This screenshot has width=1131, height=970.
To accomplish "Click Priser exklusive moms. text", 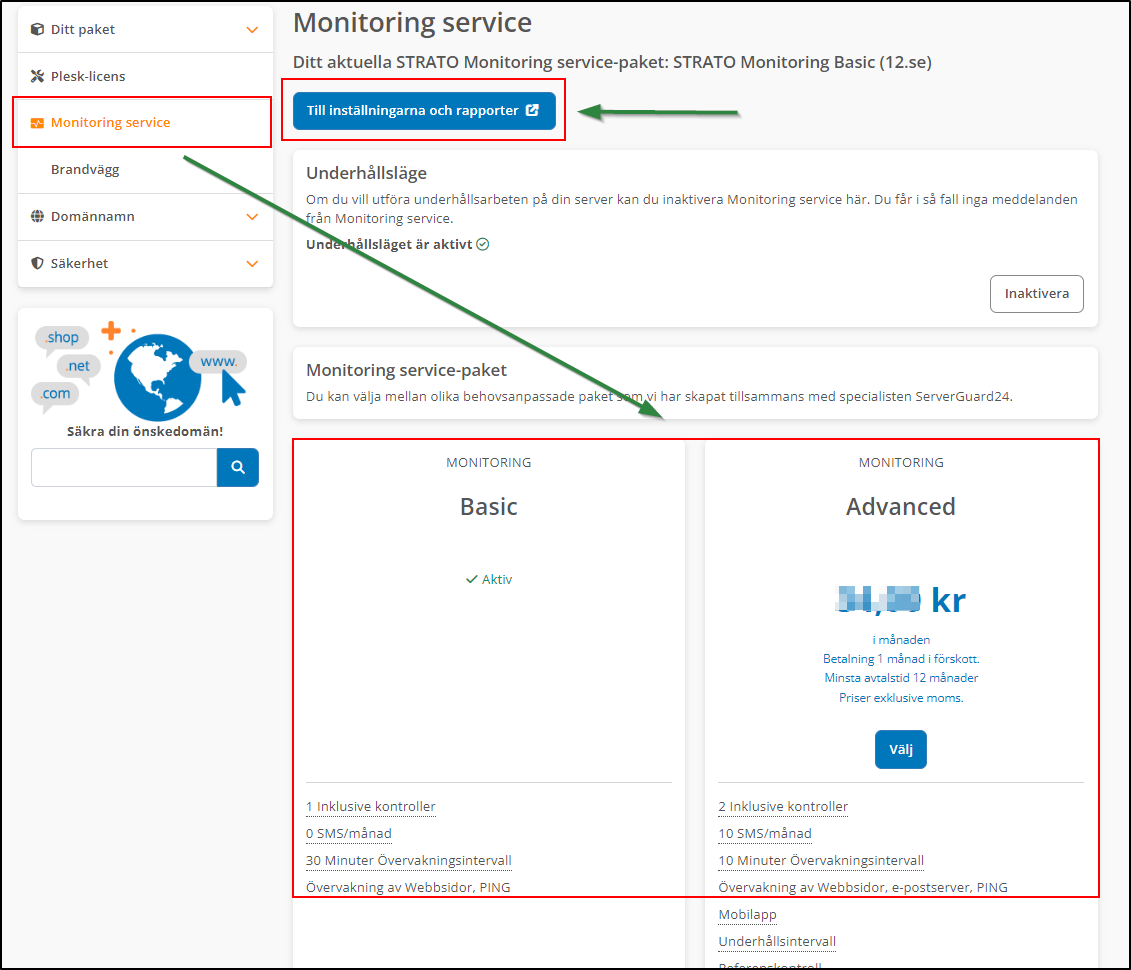I will (901, 697).
